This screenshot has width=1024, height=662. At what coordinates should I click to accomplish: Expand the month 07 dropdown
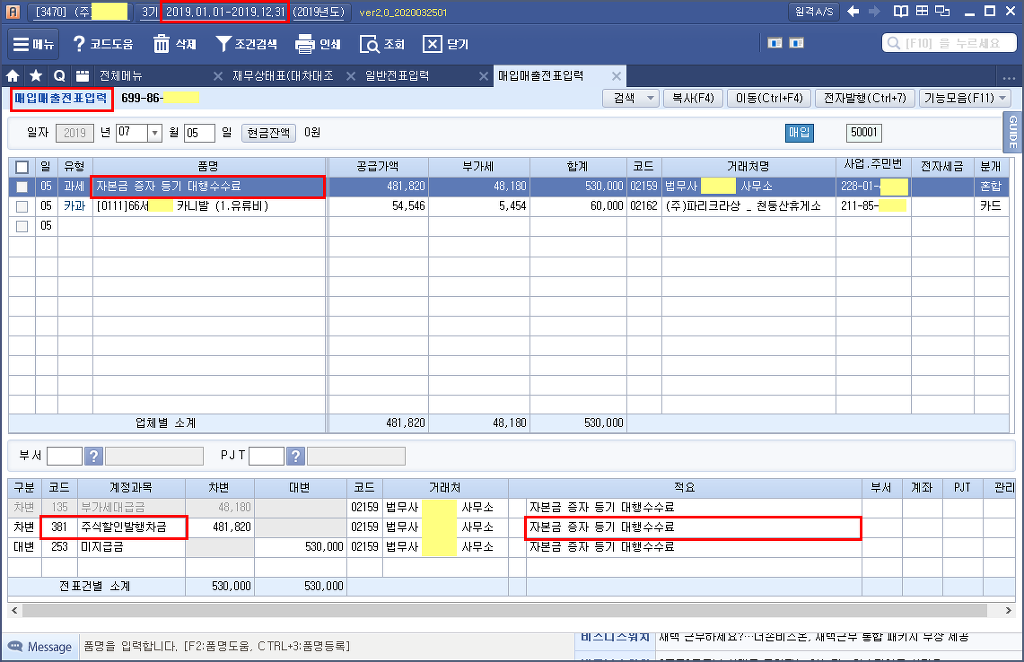154,133
